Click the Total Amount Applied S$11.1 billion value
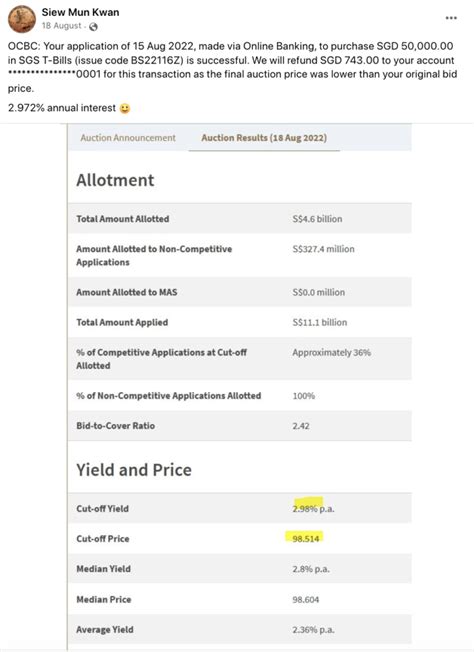 click(x=319, y=322)
